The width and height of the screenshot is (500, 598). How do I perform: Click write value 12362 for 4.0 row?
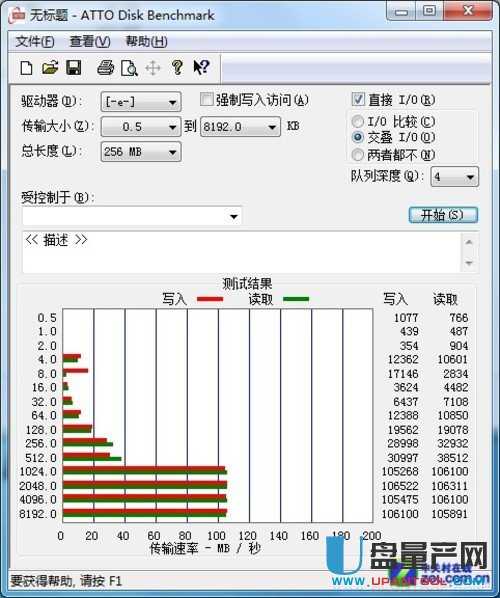[x=403, y=359]
